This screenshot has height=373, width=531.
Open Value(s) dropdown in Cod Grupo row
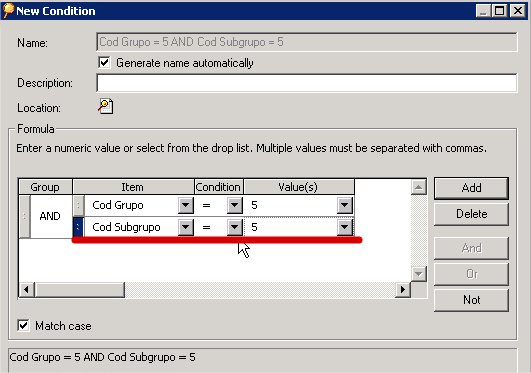tap(345, 205)
